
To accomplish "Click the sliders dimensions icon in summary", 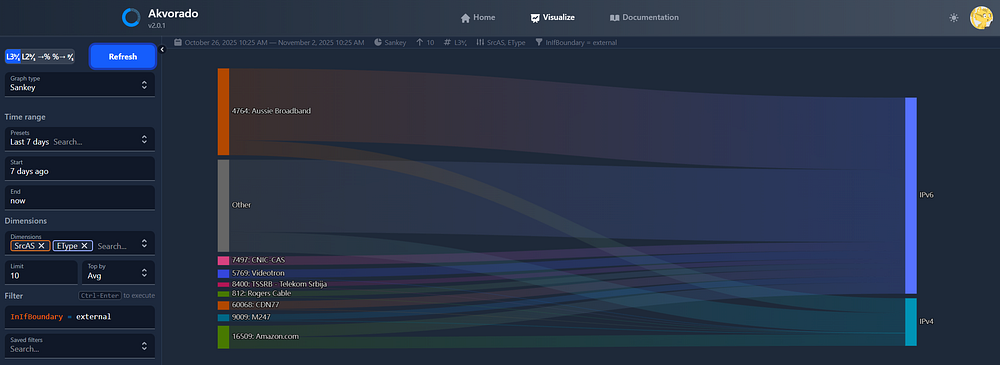I will [x=480, y=43].
